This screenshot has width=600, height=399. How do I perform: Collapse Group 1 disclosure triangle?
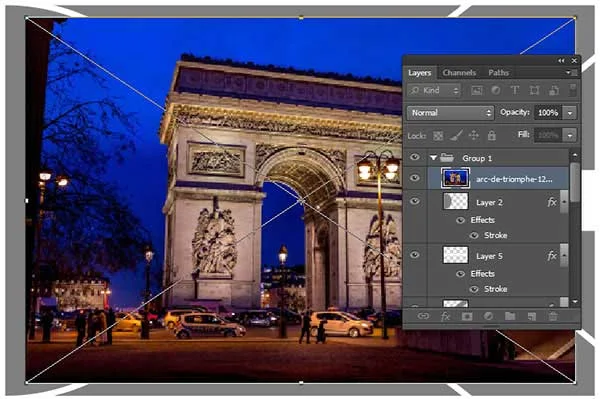pos(433,158)
